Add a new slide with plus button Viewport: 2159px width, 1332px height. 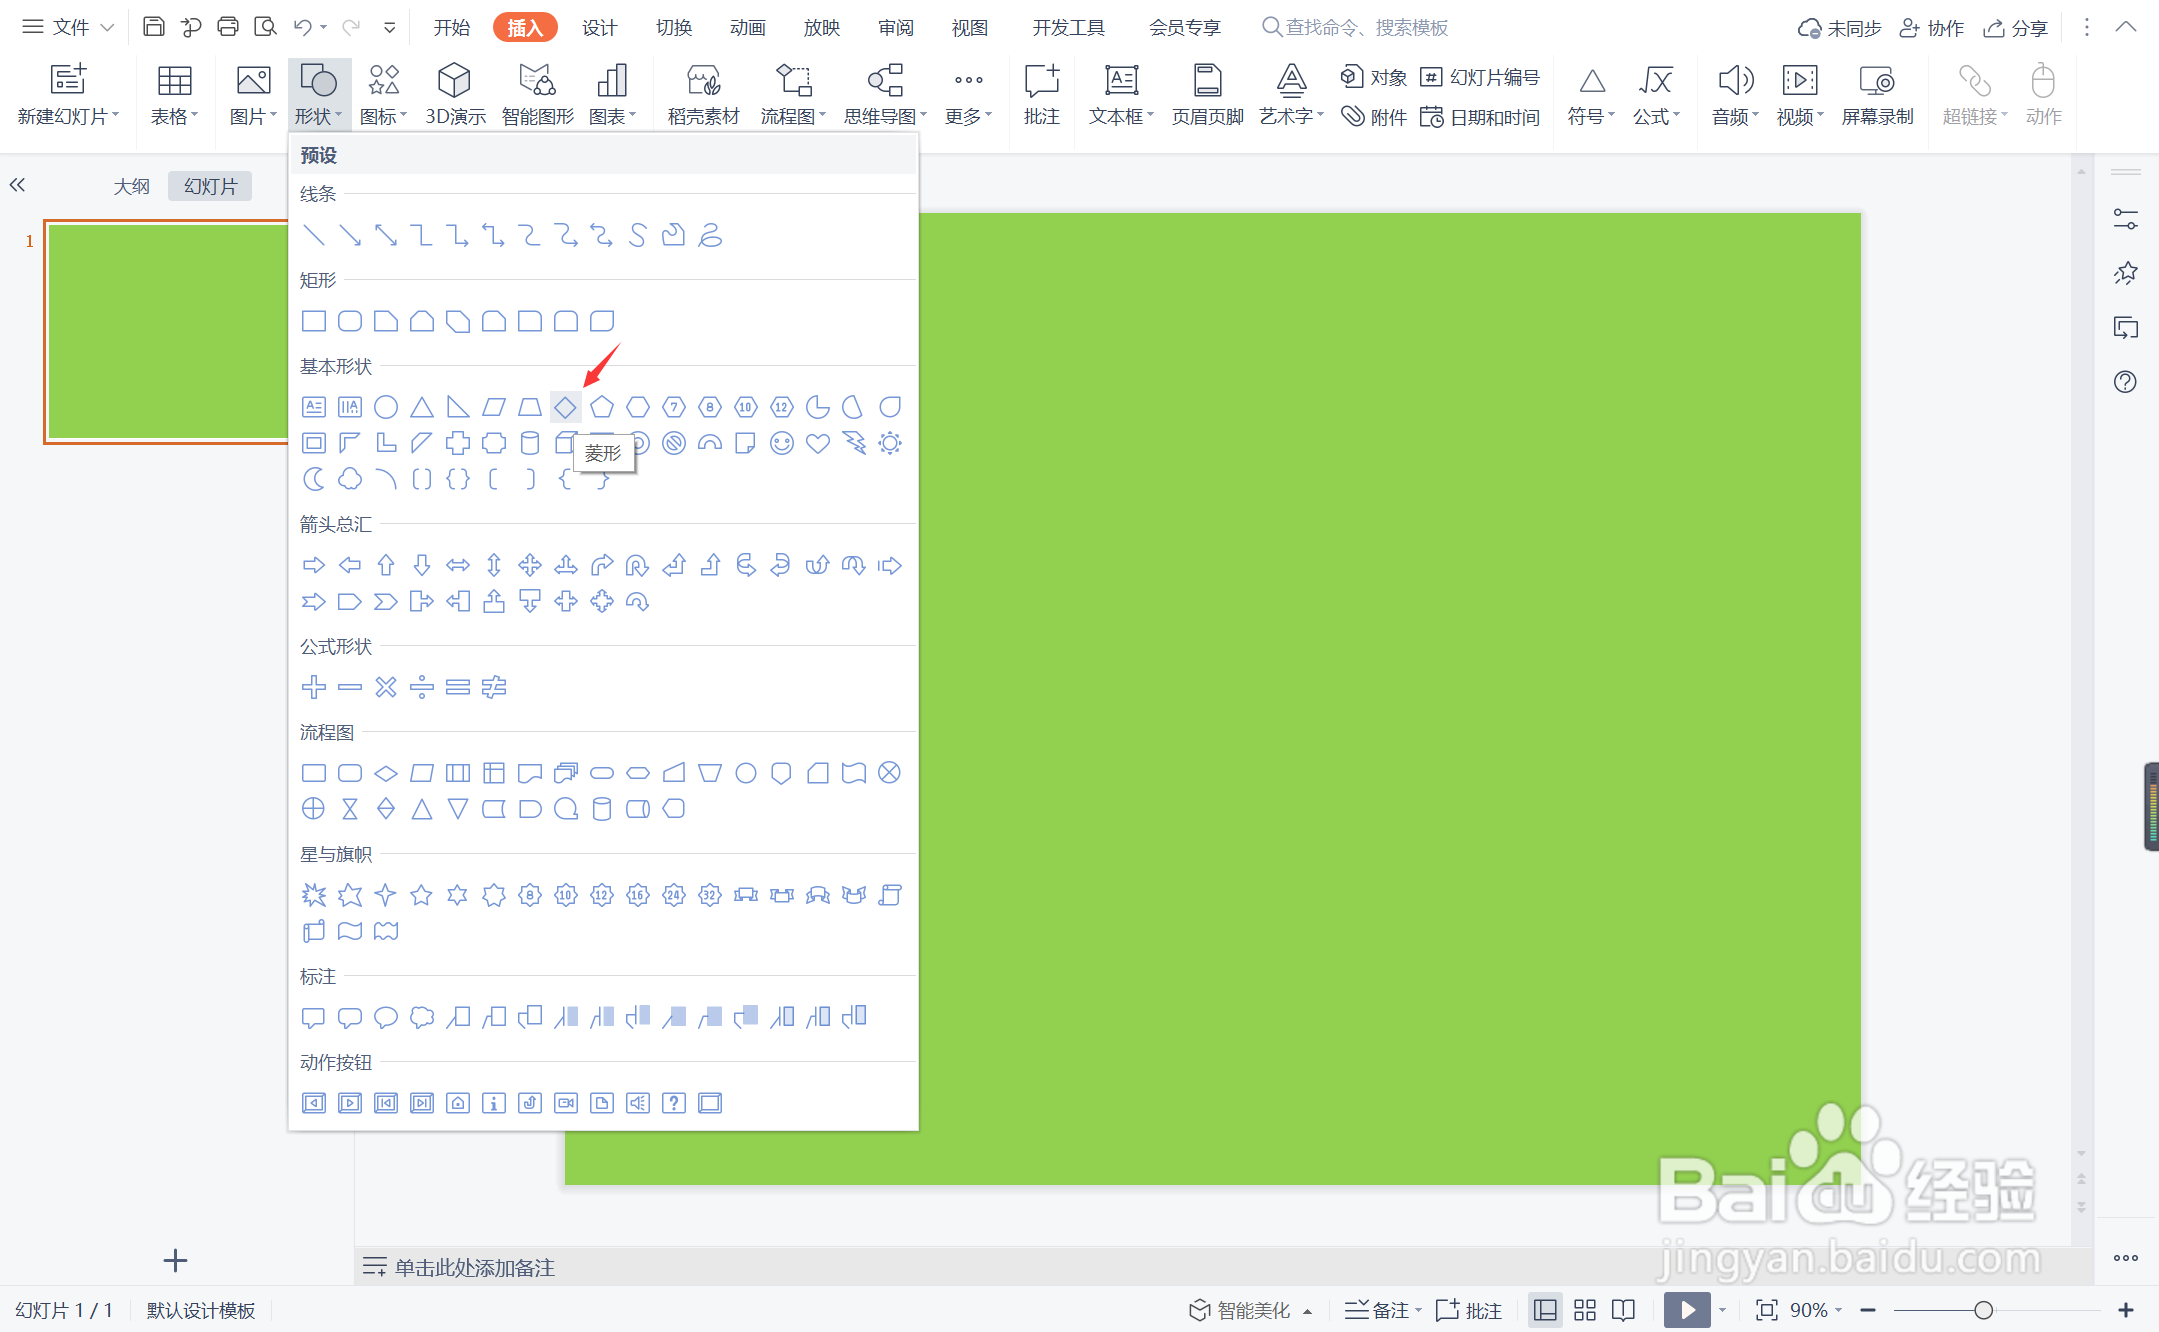click(x=175, y=1261)
